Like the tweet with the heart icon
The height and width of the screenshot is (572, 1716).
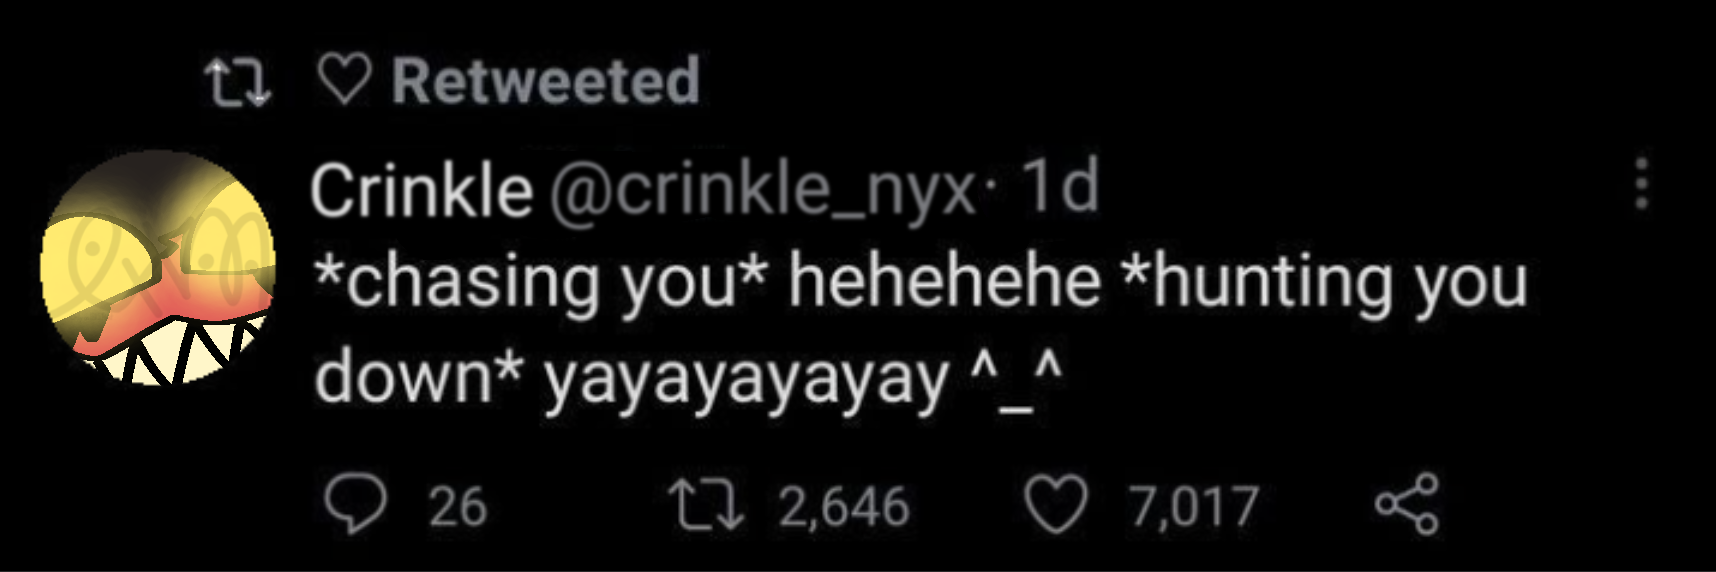tap(1058, 505)
